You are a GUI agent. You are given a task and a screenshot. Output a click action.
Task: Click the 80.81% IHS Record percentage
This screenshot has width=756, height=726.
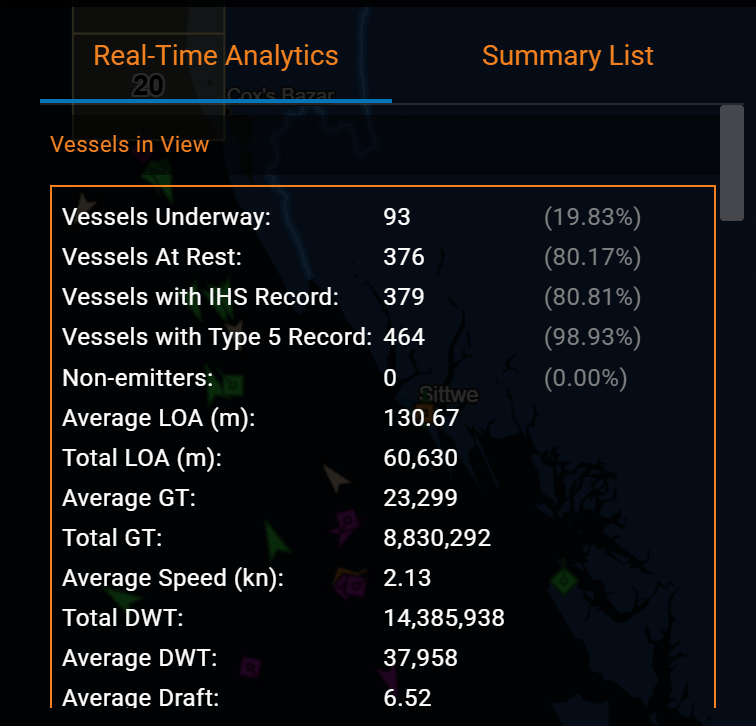click(593, 297)
